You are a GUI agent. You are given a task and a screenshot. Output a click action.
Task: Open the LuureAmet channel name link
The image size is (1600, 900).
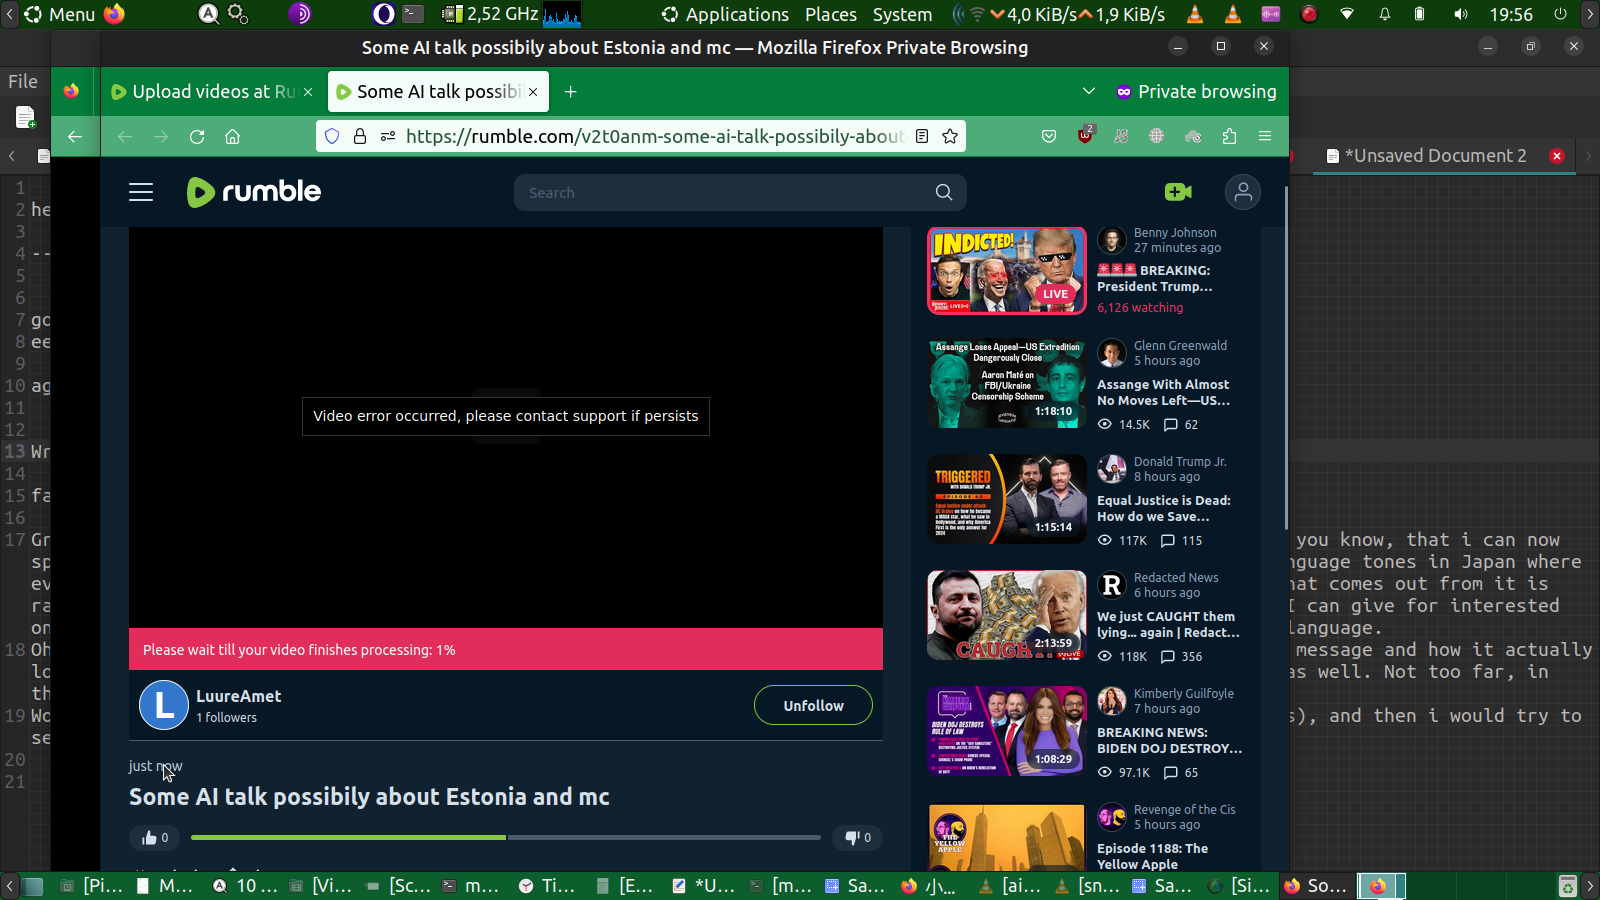pyautogui.click(x=238, y=696)
